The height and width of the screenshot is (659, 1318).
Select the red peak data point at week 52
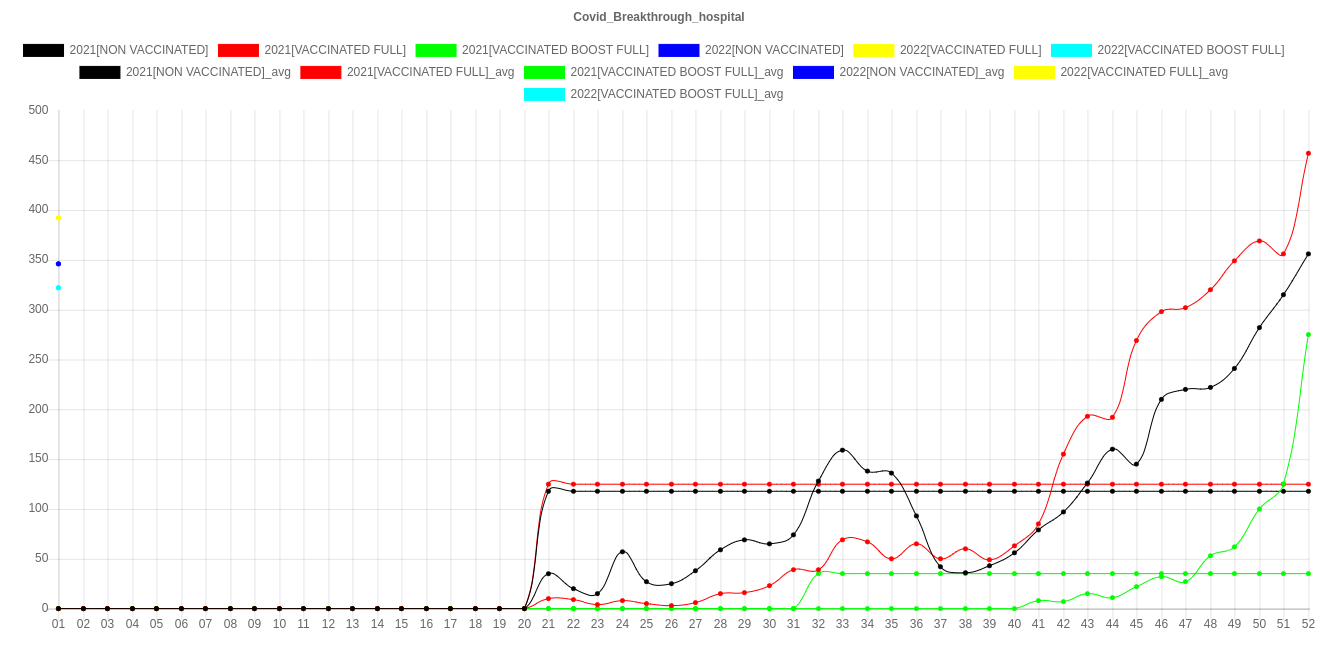[1308, 154]
